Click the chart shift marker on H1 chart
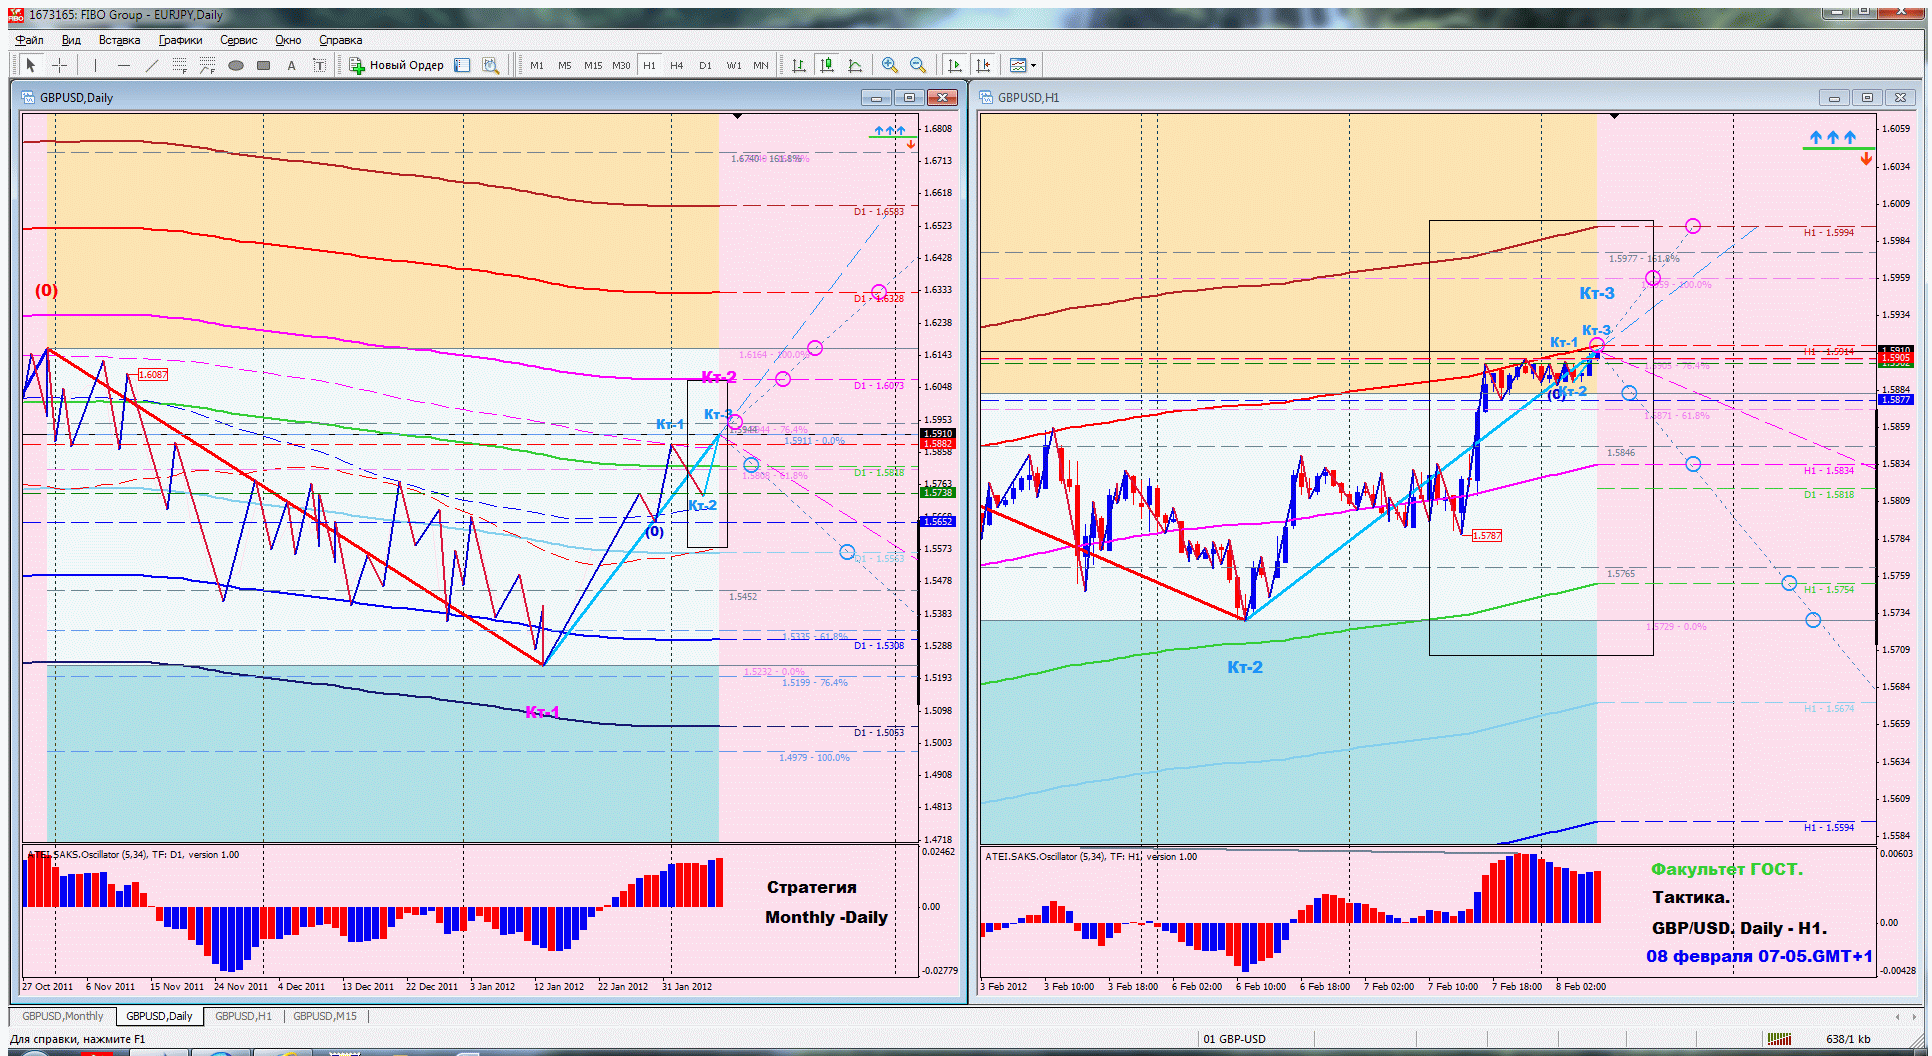The height and width of the screenshot is (1056, 1932). point(1614,117)
